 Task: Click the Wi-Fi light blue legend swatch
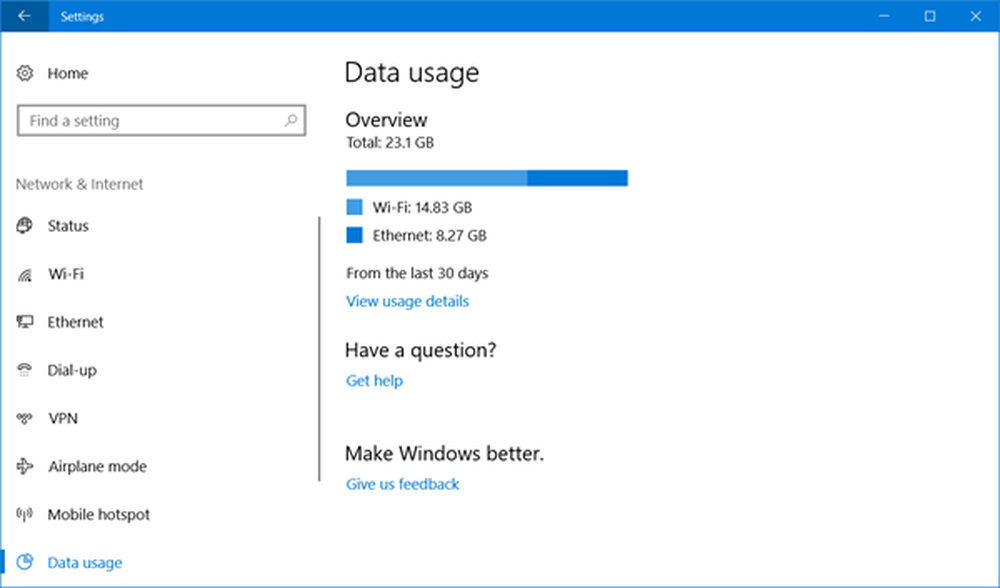click(x=354, y=208)
